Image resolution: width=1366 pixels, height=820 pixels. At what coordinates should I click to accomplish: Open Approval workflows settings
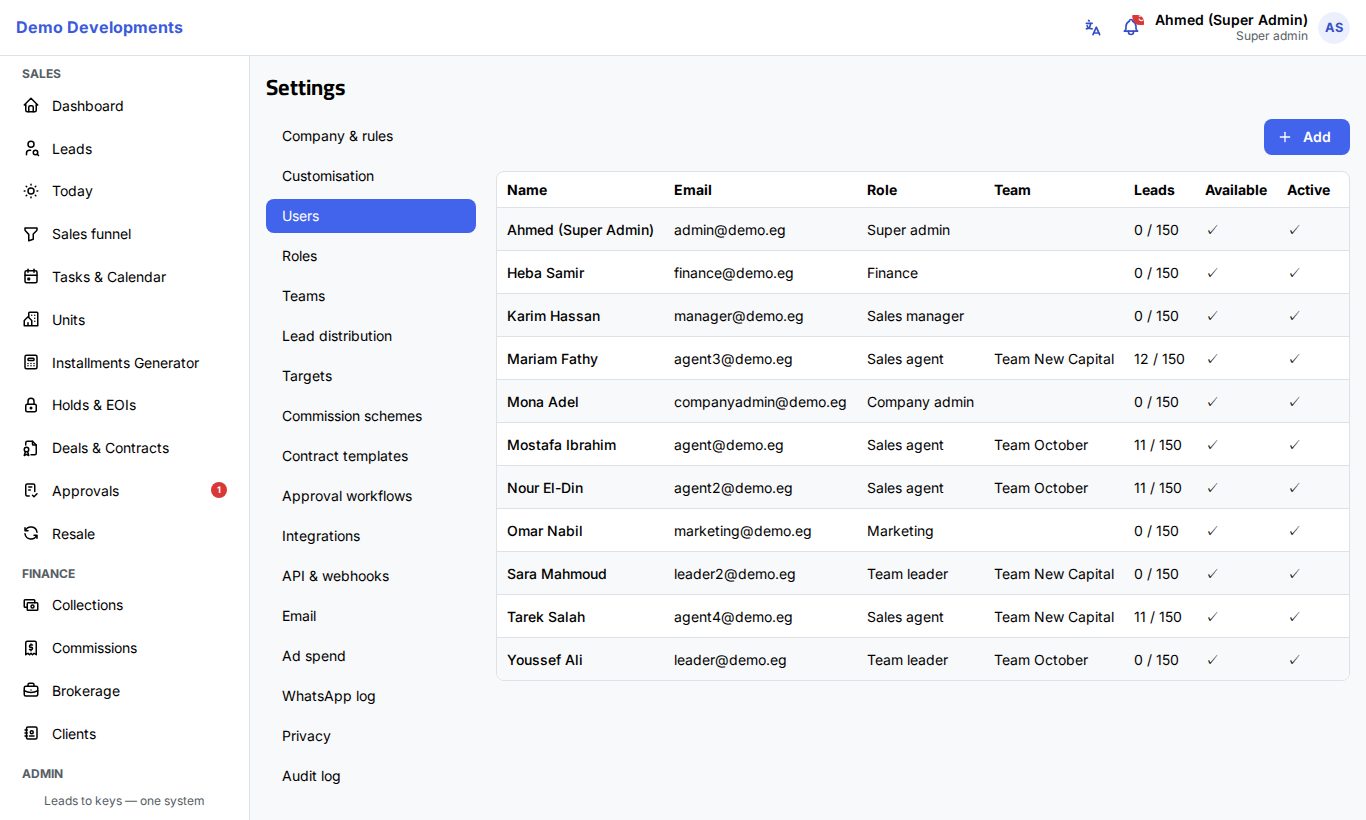click(x=371, y=496)
